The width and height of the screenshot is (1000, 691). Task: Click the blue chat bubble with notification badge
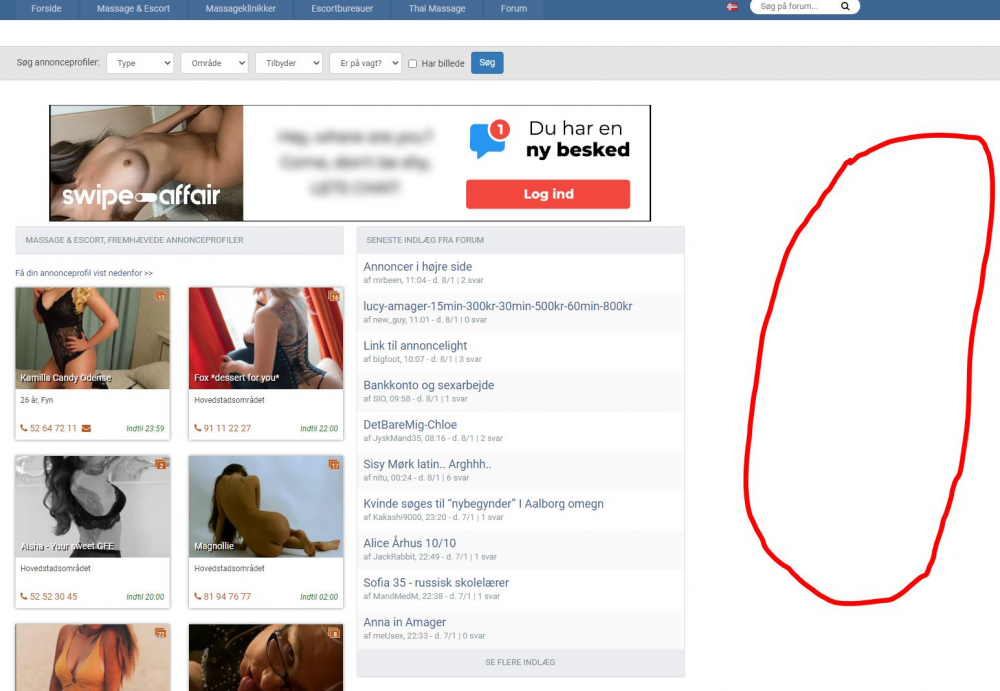(x=487, y=135)
